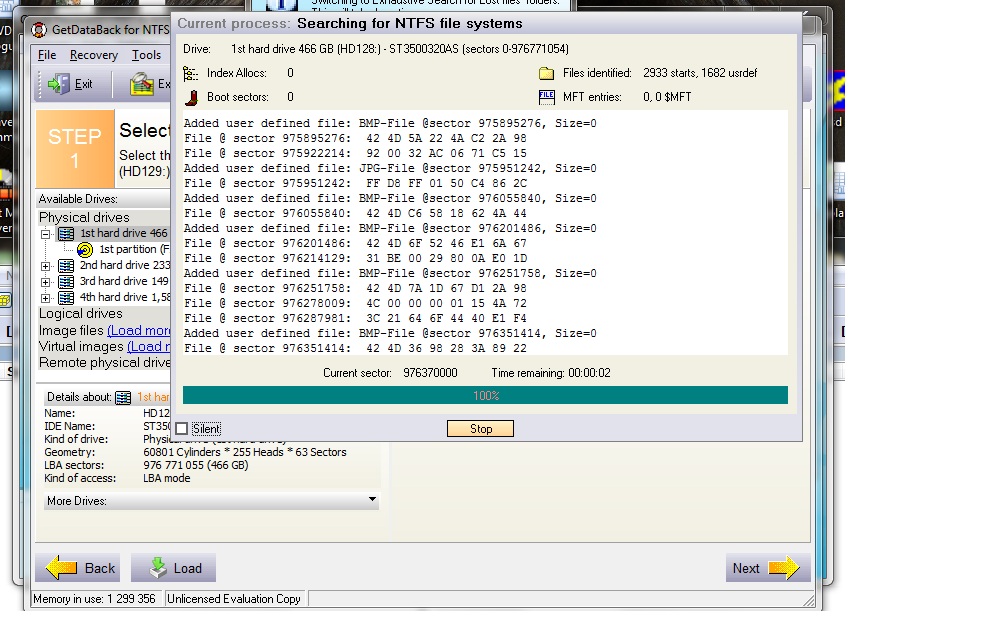The height and width of the screenshot is (630, 1008).
Task: Click the Load button
Action: tap(174, 568)
